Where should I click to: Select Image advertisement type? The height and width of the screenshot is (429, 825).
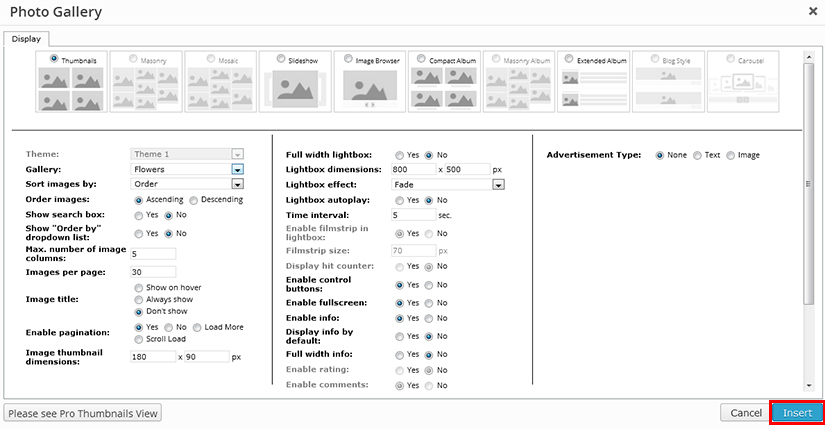729,155
